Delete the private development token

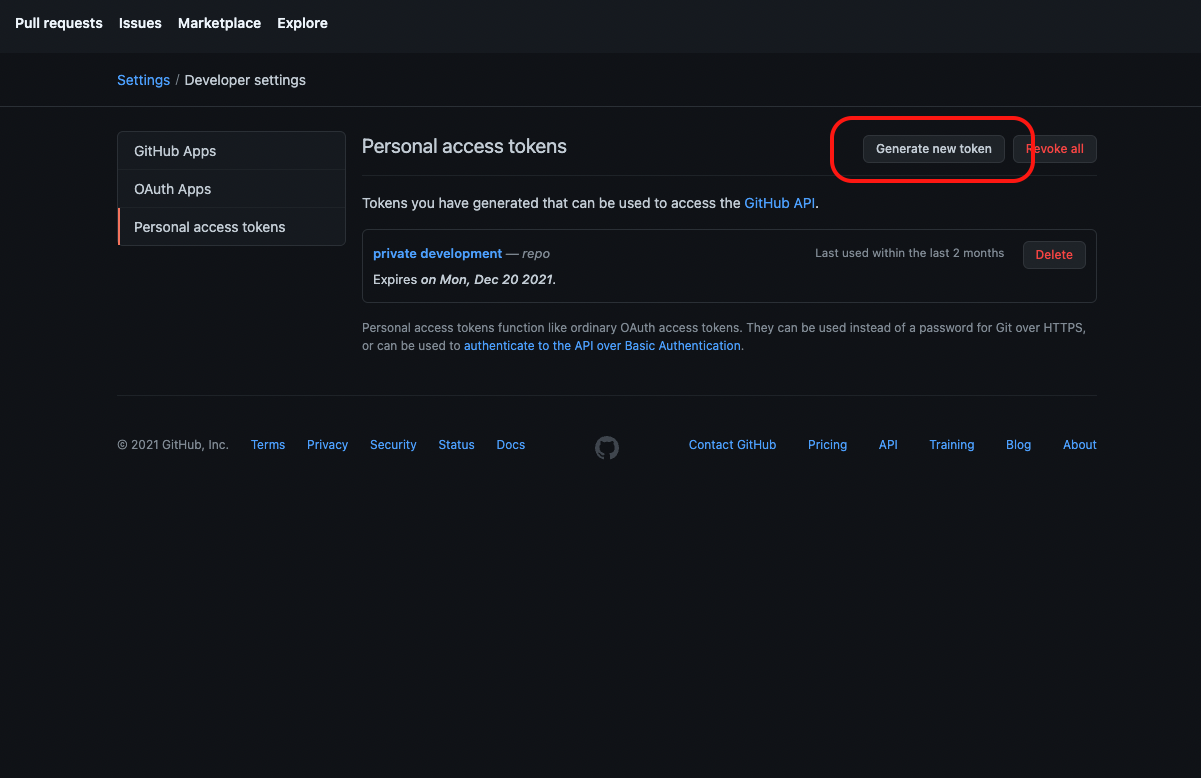click(1053, 255)
